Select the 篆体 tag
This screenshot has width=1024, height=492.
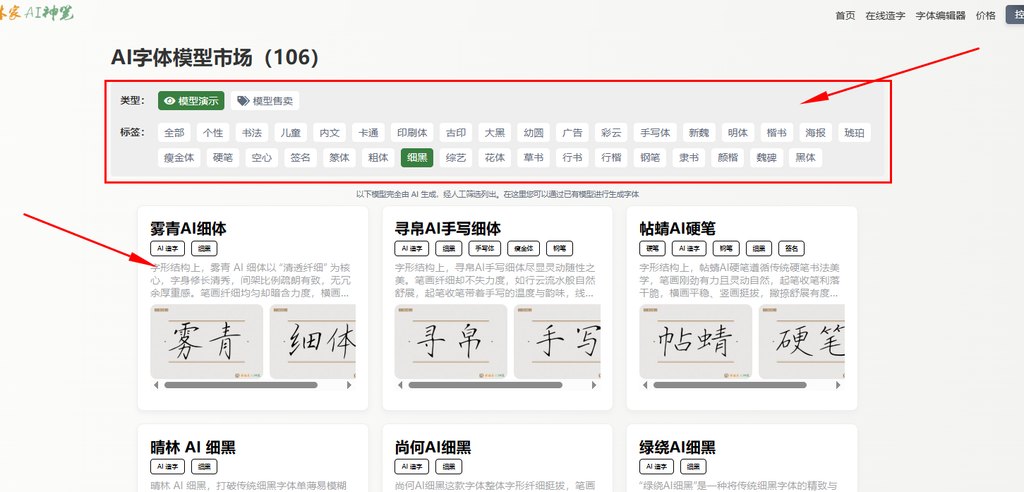point(340,157)
